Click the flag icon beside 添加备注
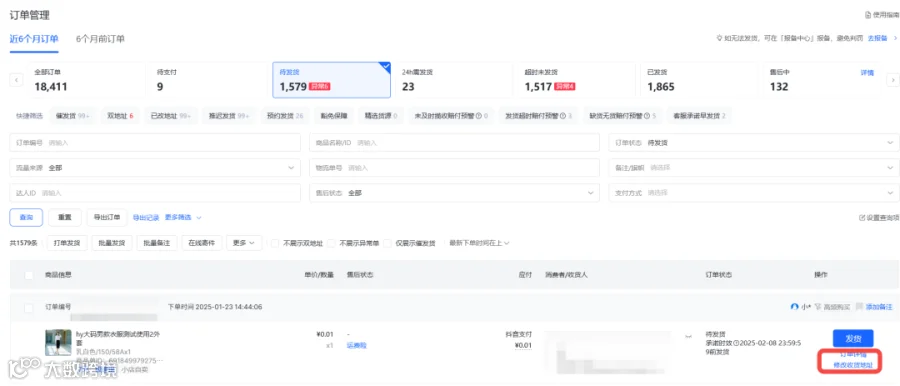Viewport: 900px width, 386px height. [x=859, y=307]
